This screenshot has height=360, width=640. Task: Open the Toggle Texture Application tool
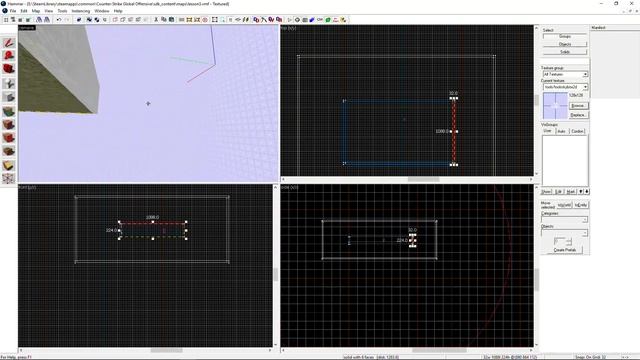(9, 111)
